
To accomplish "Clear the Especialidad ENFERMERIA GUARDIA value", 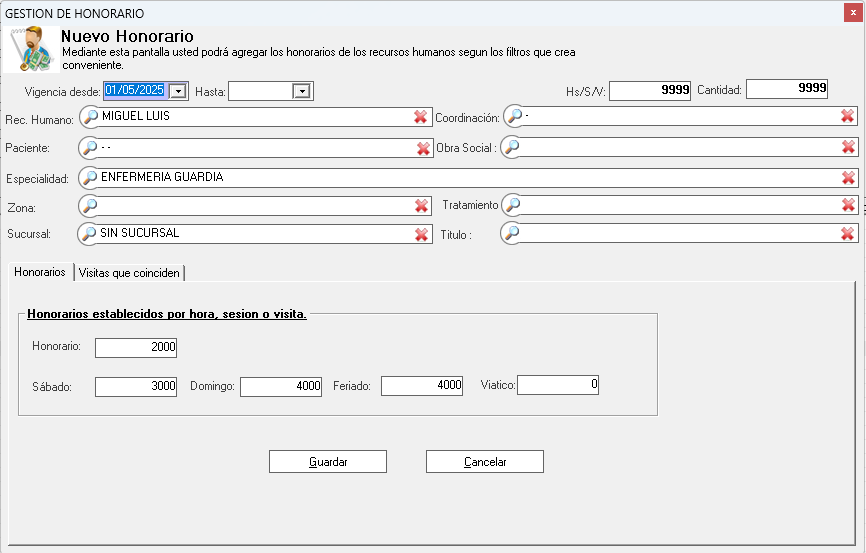I will (848, 178).
